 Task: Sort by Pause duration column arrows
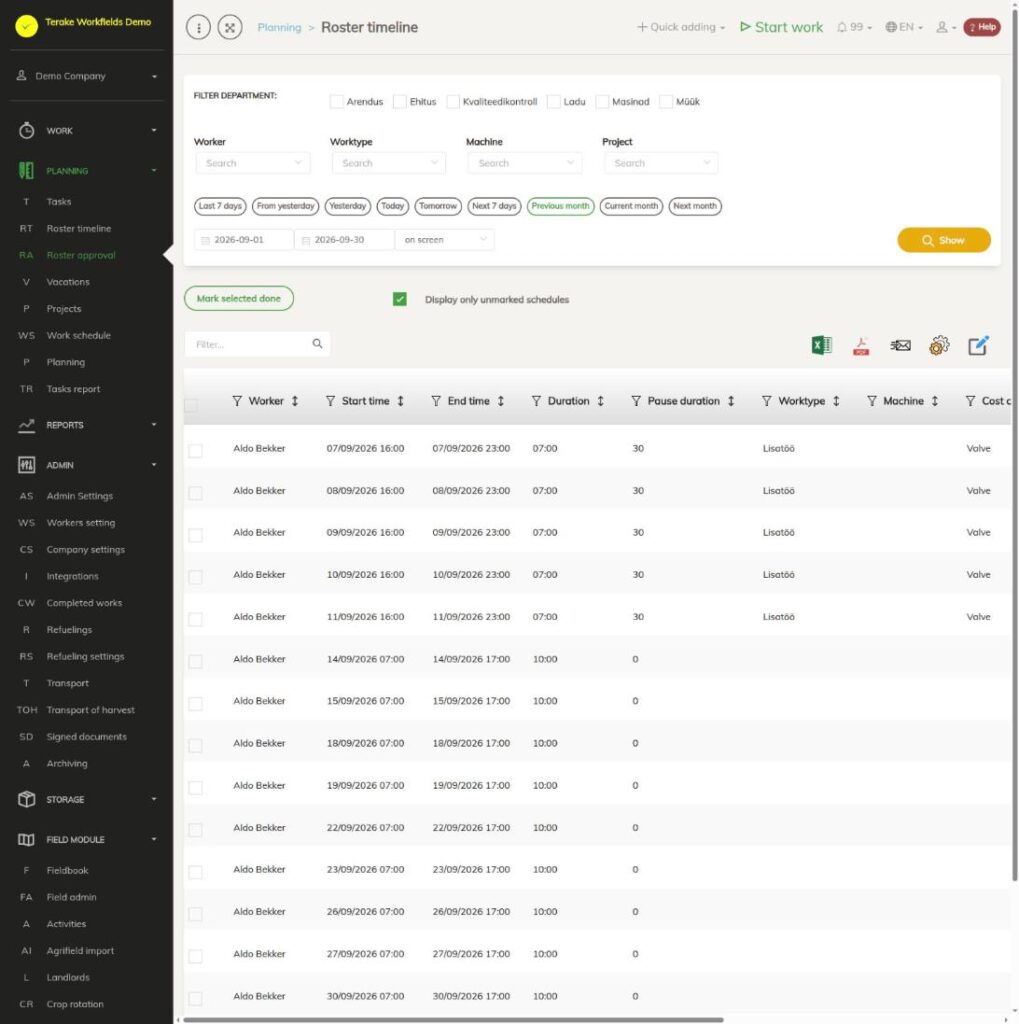(x=731, y=401)
